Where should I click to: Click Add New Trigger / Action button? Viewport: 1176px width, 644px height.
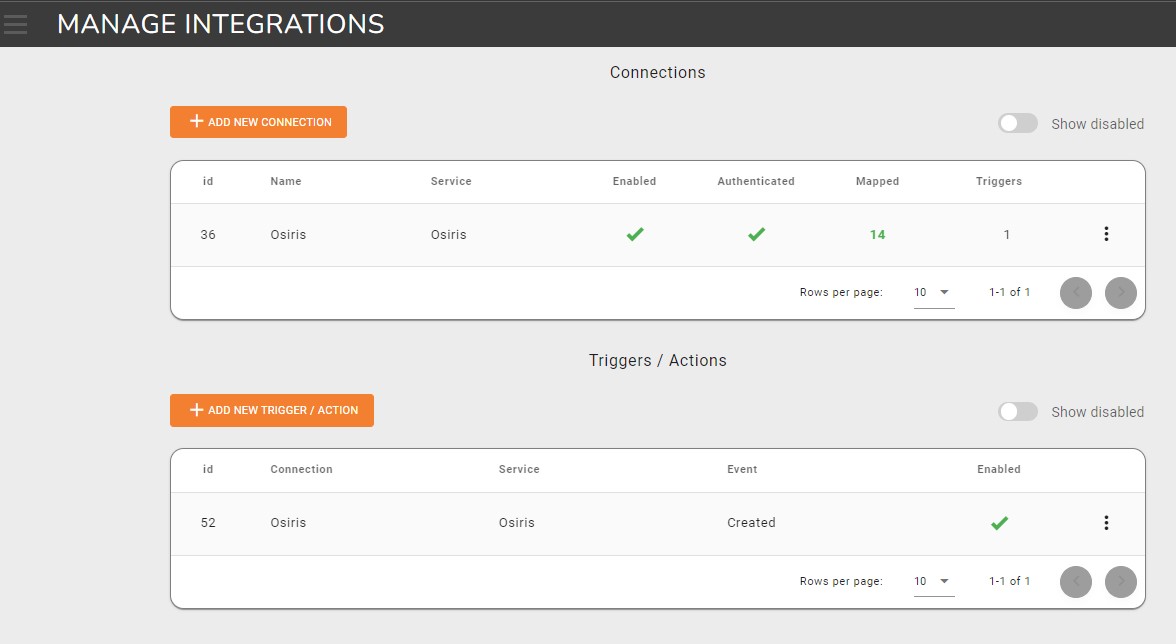tap(272, 410)
